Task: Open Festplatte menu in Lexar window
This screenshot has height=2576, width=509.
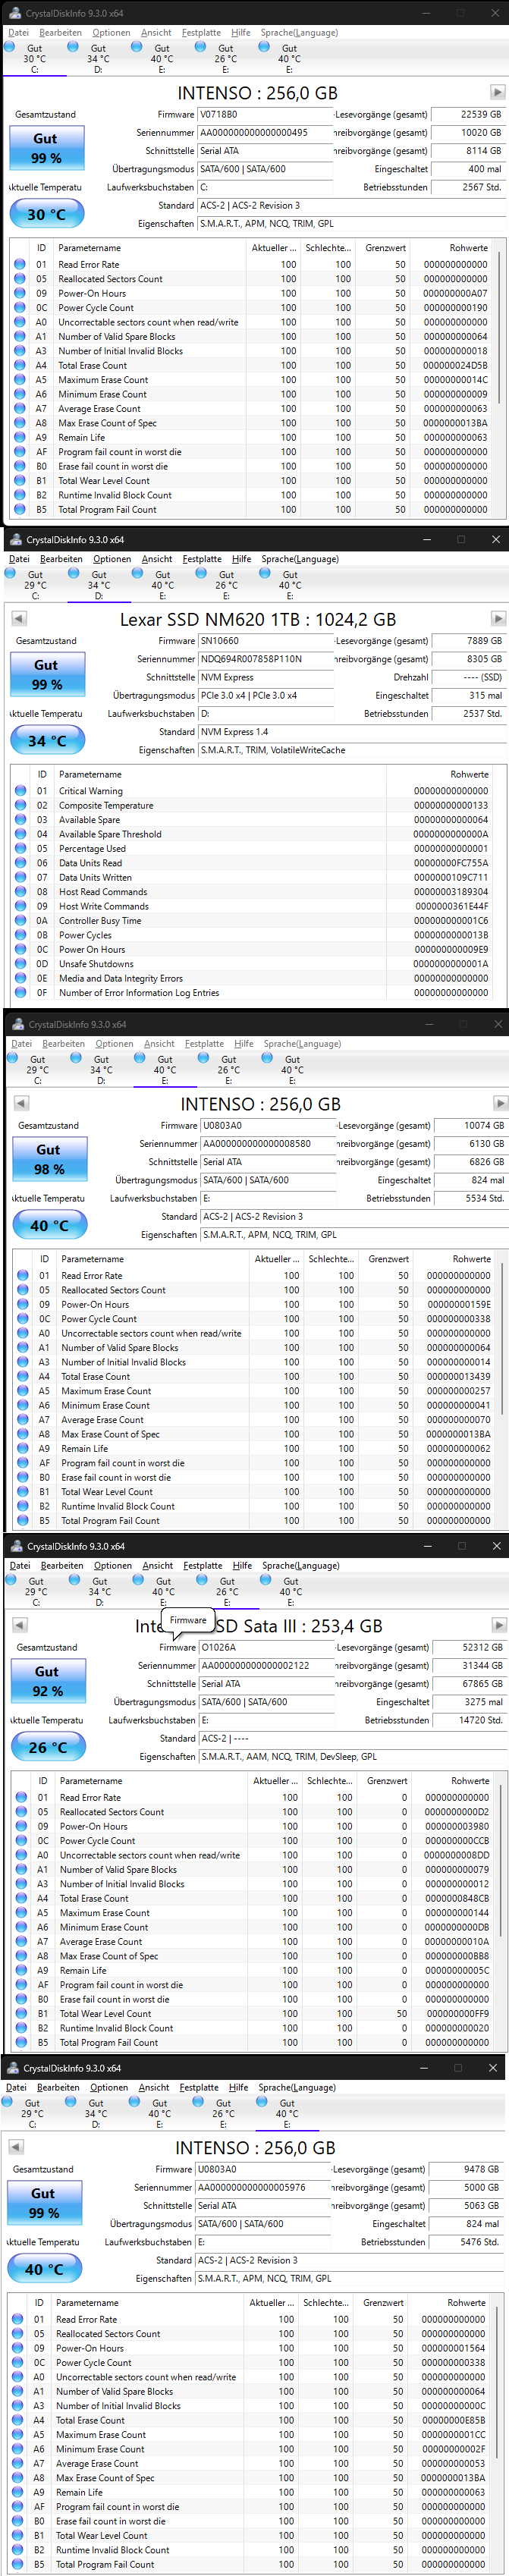Action: 202,558
